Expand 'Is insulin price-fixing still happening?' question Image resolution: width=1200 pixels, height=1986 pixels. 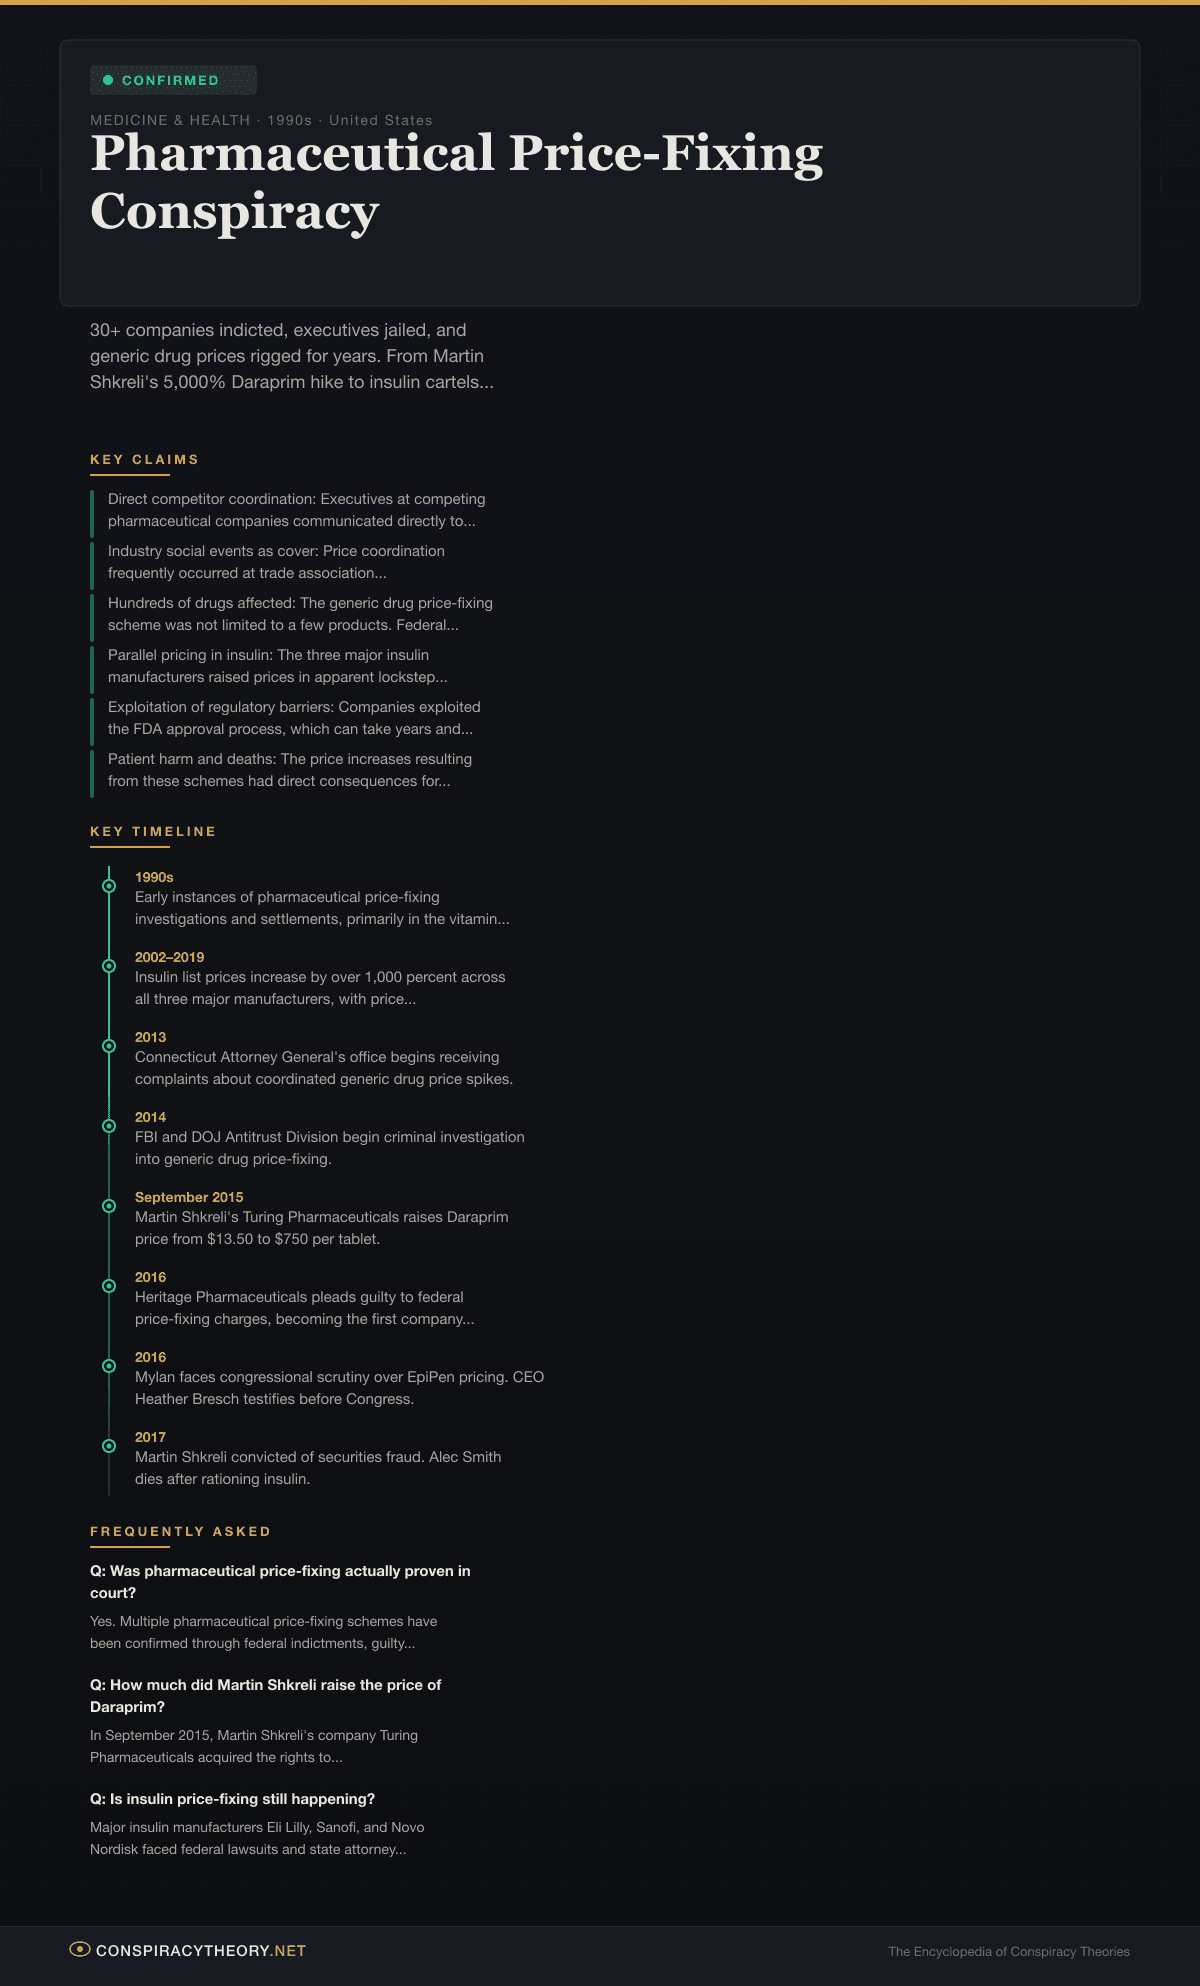point(232,1799)
